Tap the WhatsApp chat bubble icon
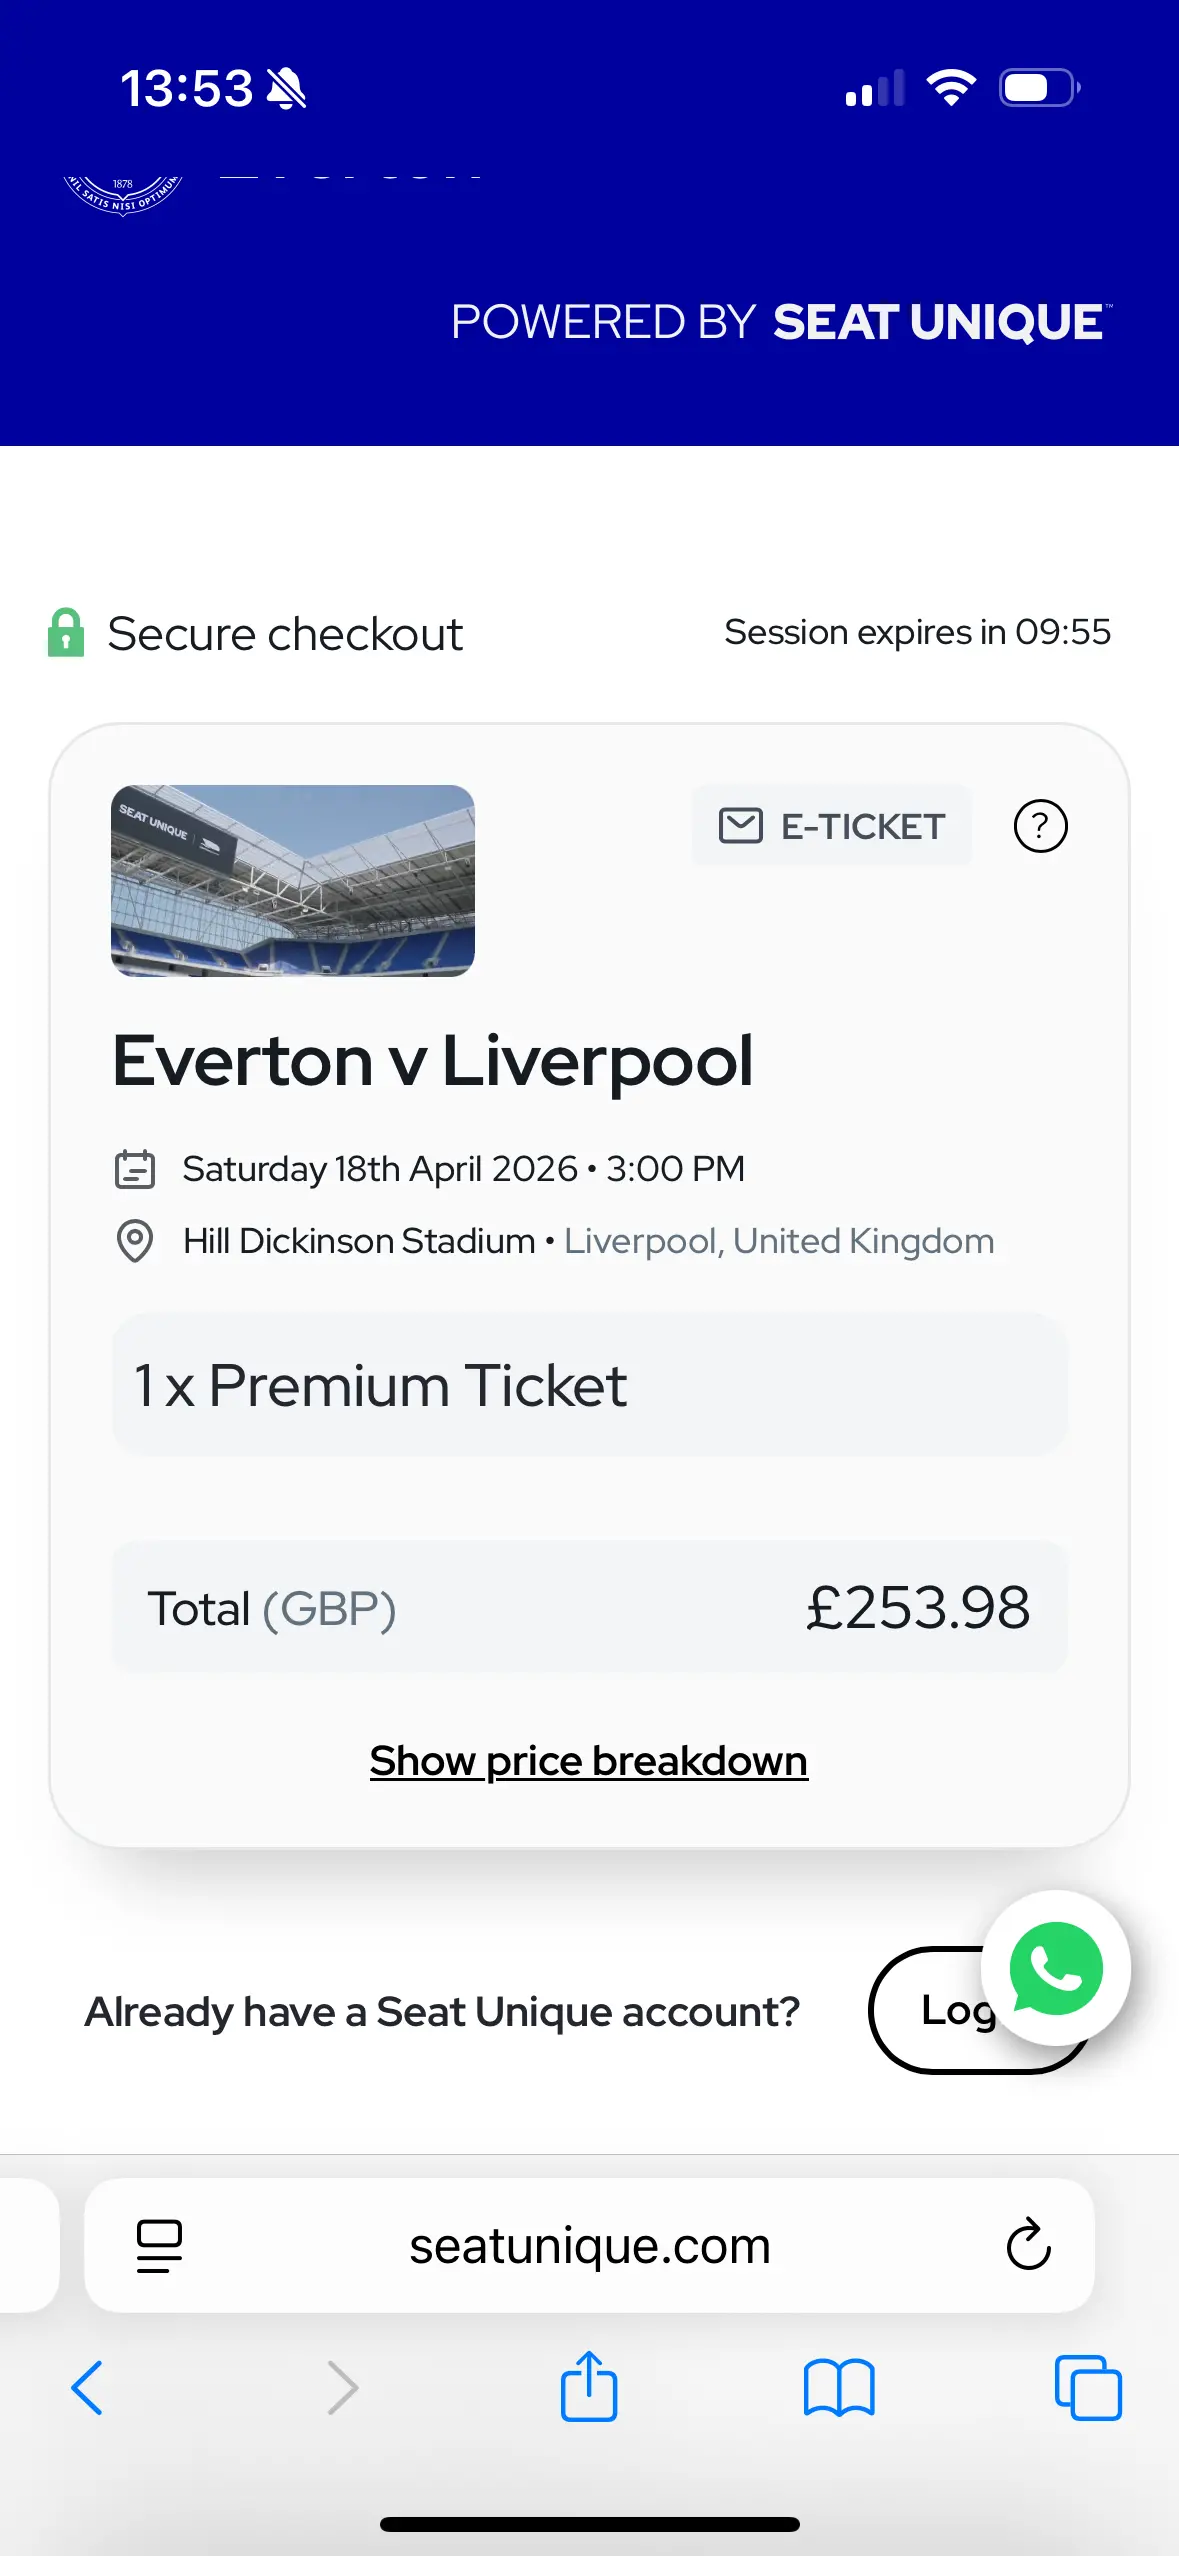Viewport: 1179px width, 2556px height. 1056,1967
